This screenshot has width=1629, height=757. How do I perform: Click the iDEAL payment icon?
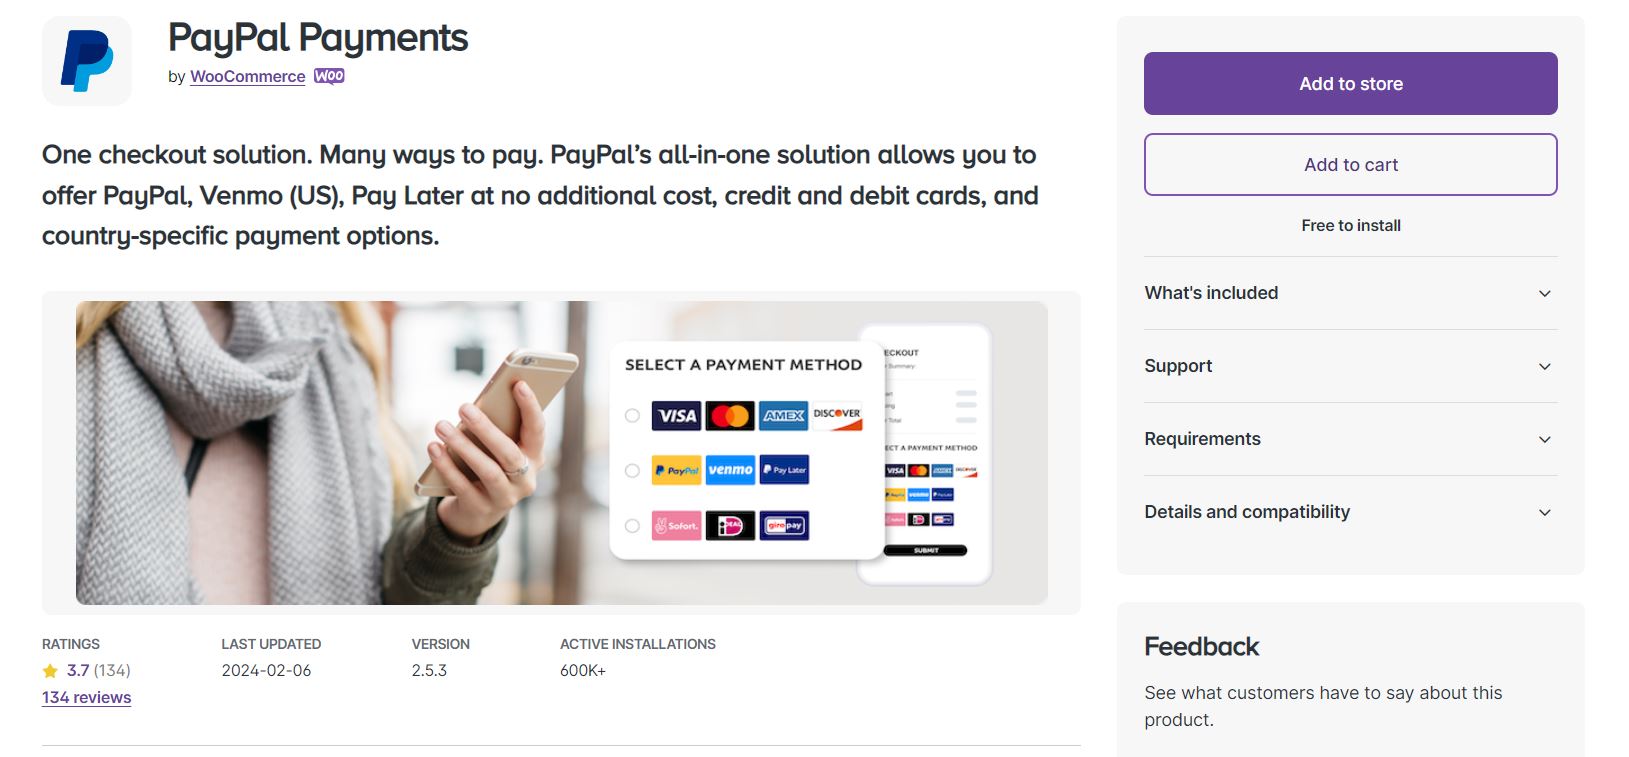click(x=730, y=525)
